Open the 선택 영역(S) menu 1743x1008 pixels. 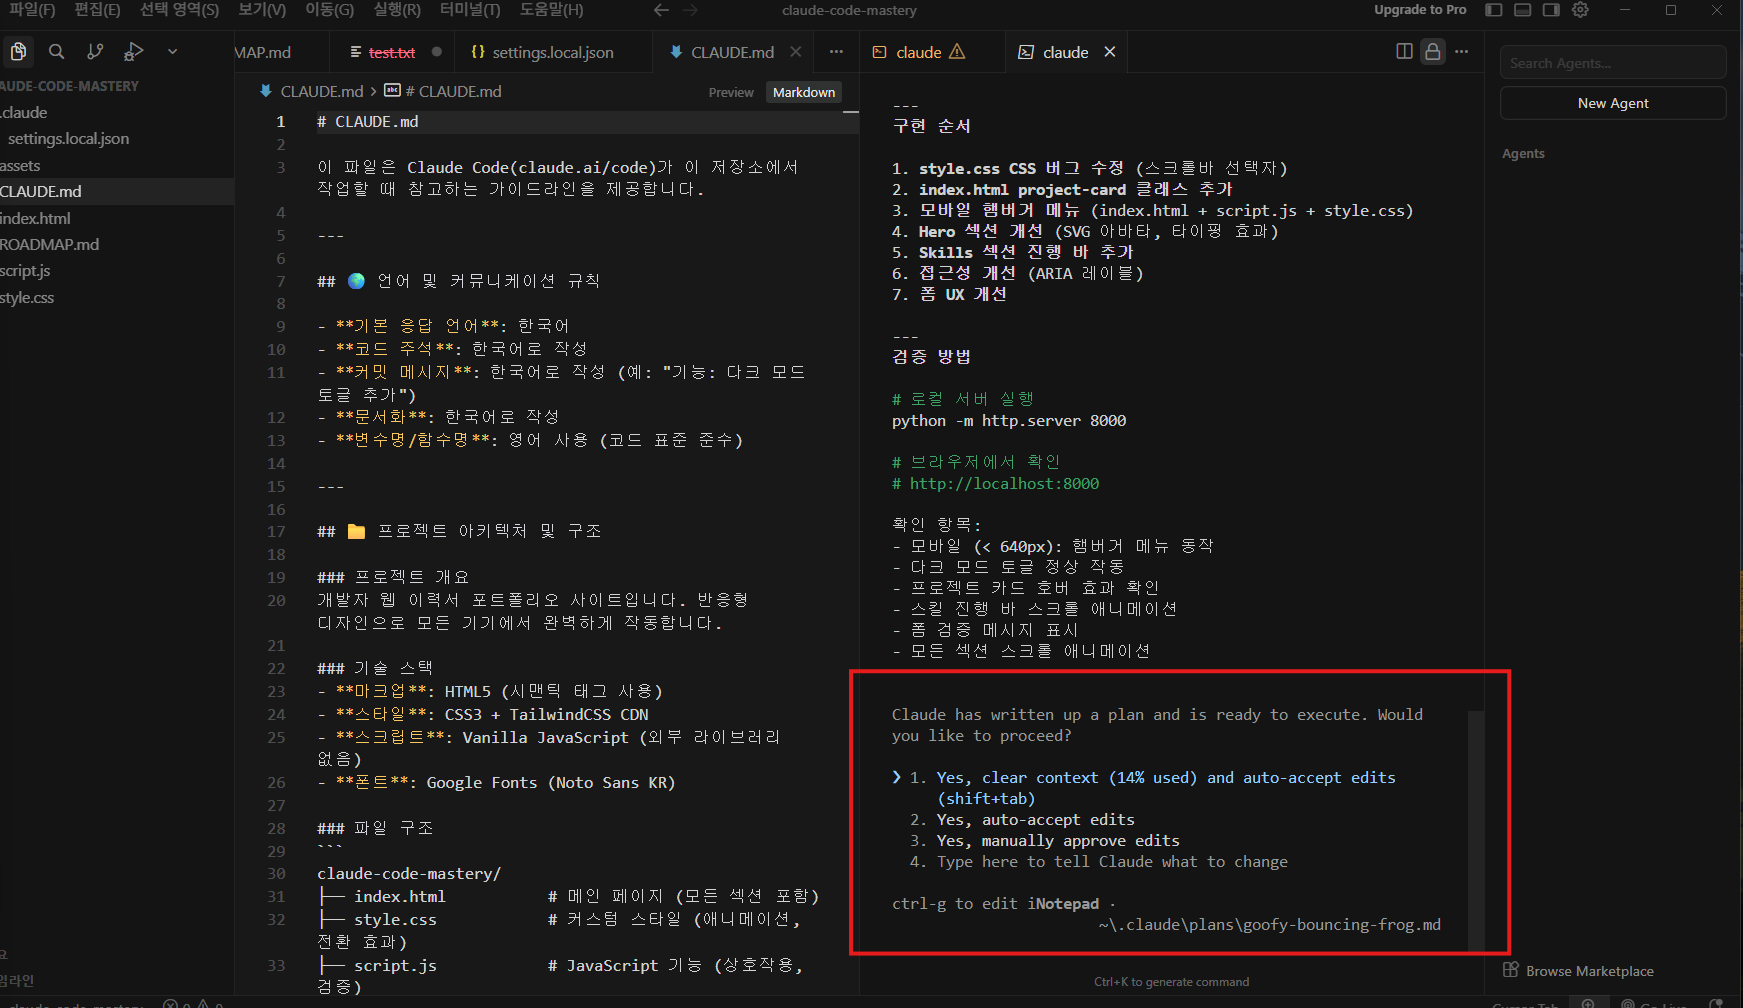pos(179,10)
